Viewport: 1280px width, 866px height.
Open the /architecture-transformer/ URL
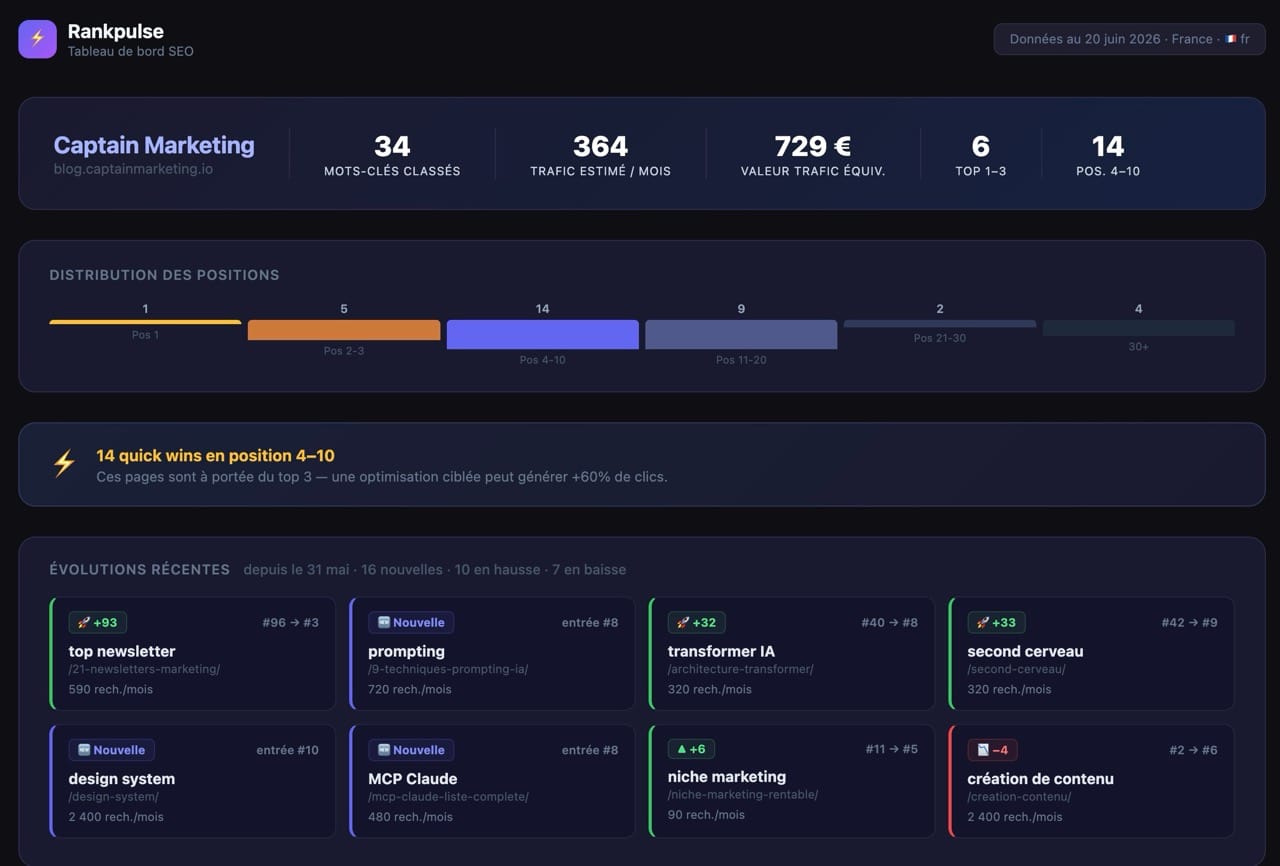[741, 669]
